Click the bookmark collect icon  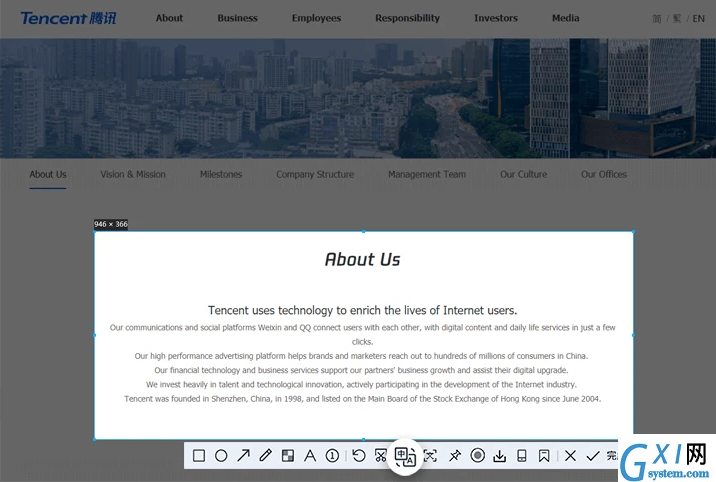tap(544, 456)
